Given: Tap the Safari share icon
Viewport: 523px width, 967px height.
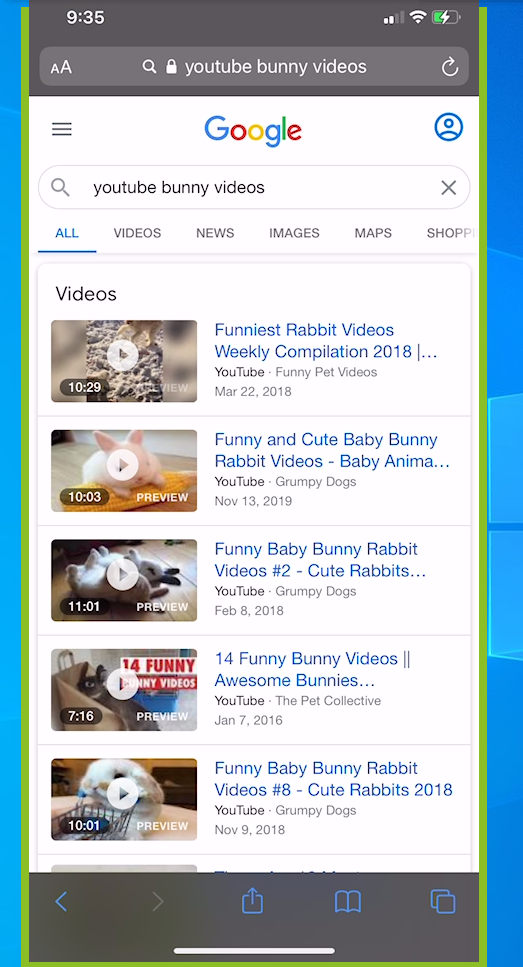Looking at the screenshot, I should (252, 902).
